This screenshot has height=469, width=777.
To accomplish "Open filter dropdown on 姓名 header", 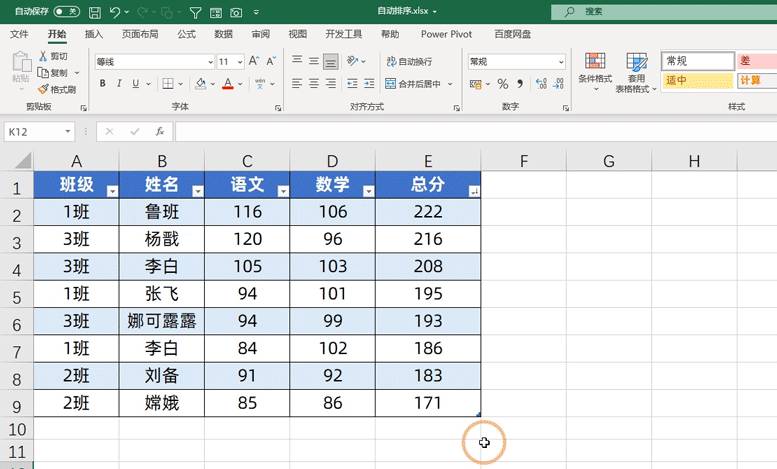I will click(x=198, y=191).
